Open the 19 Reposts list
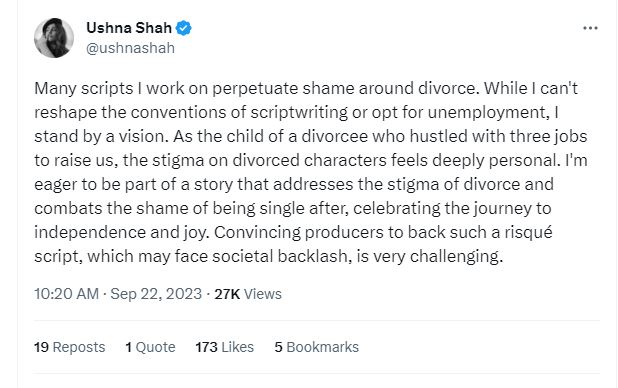 (69, 347)
